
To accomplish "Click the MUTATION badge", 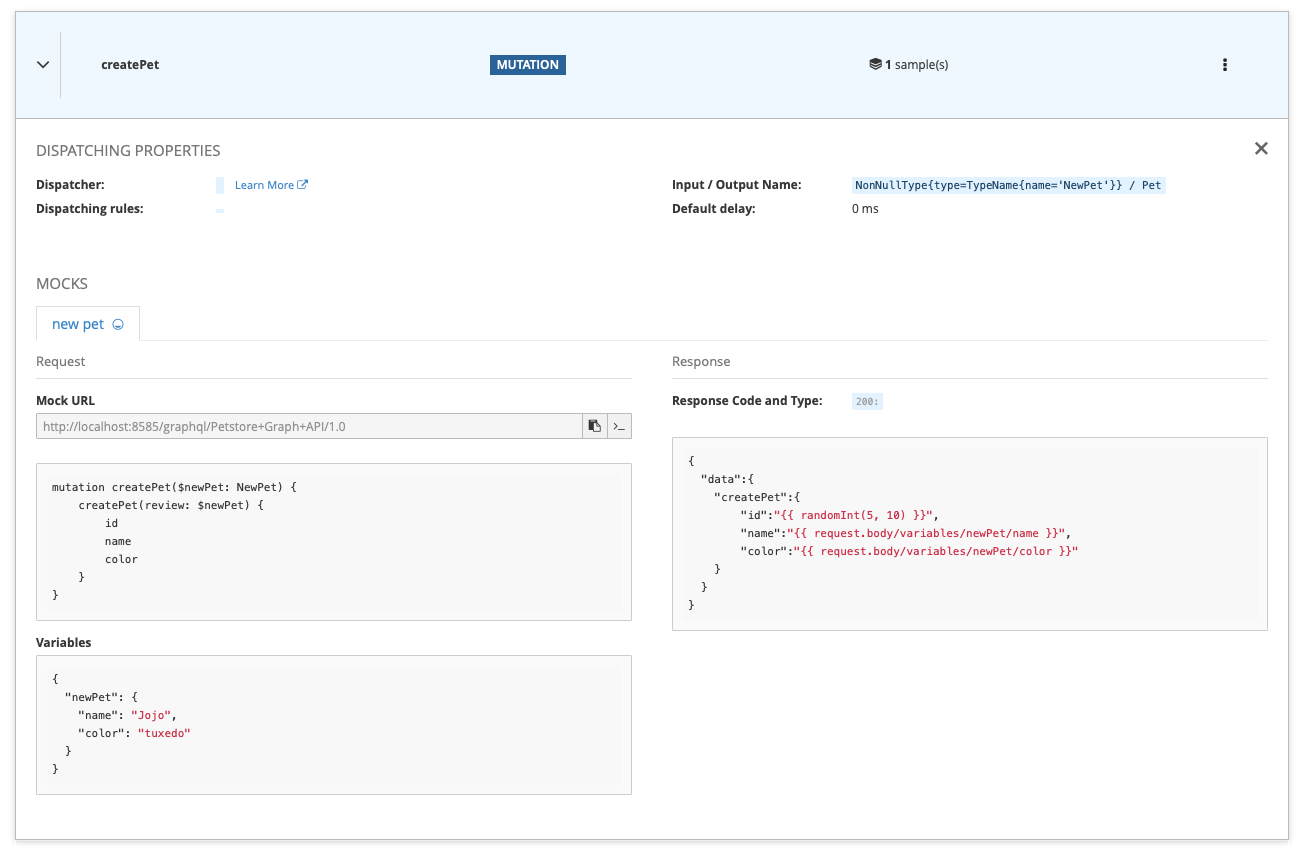I will point(528,64).
